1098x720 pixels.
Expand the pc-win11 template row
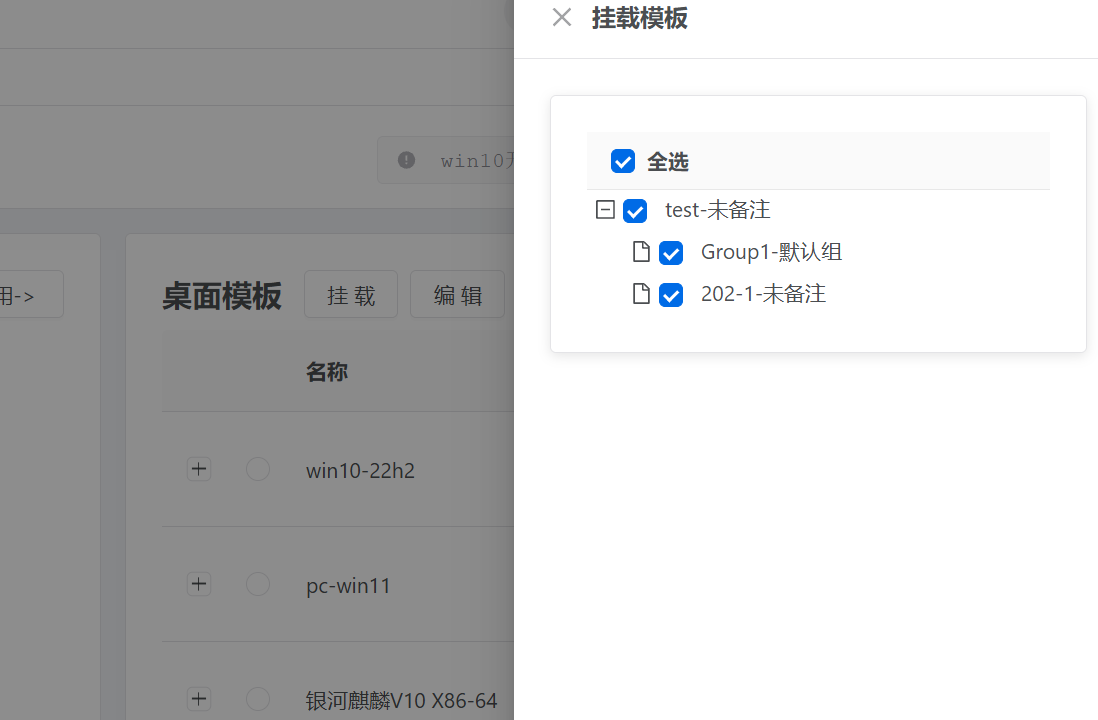pos(198,584)
